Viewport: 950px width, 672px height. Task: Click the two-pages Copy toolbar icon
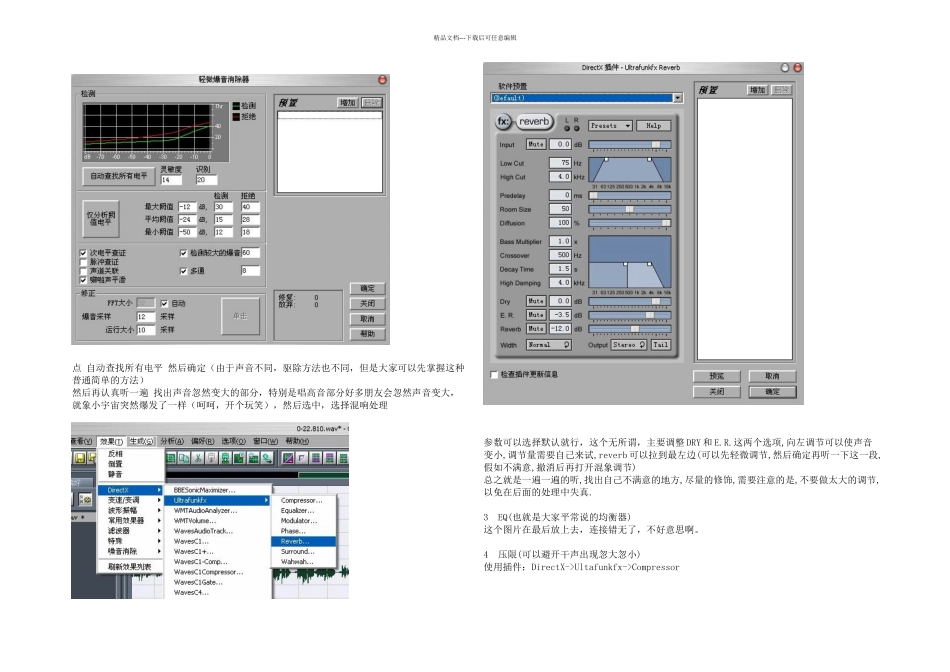click(184, 458)
